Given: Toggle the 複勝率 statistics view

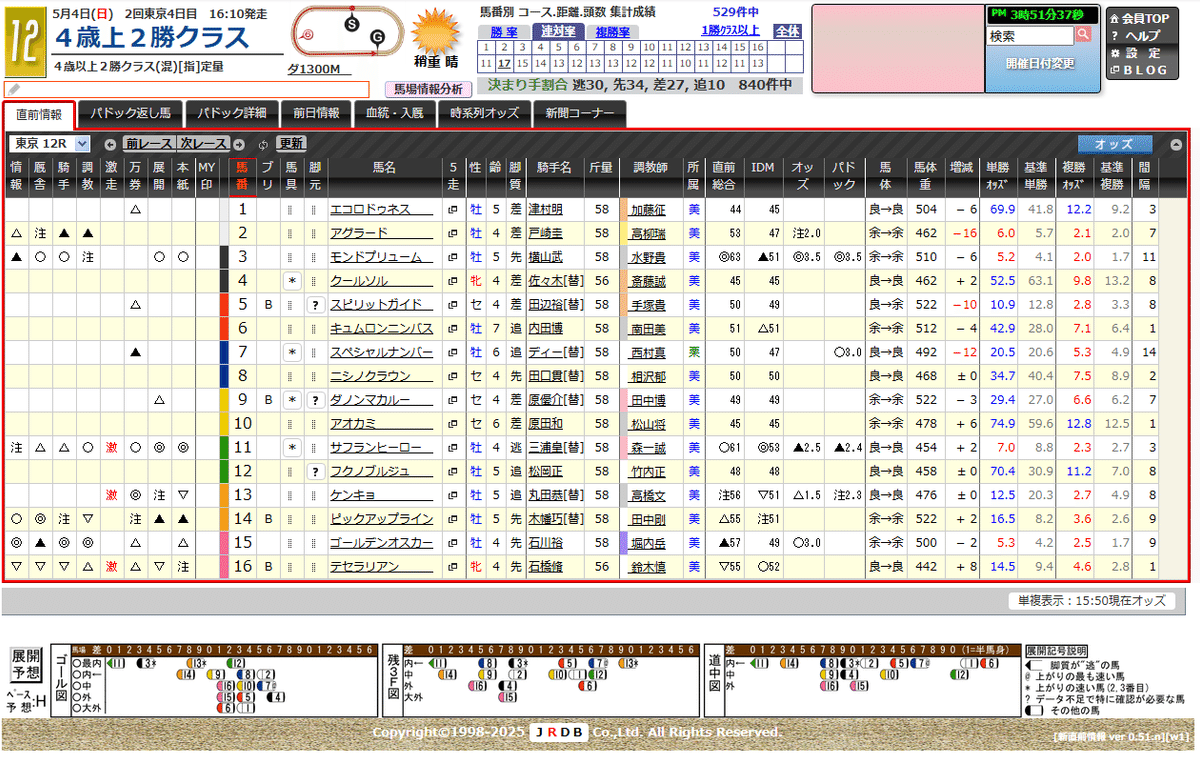Looking at the screenshot, I should (x=613, y=31).
